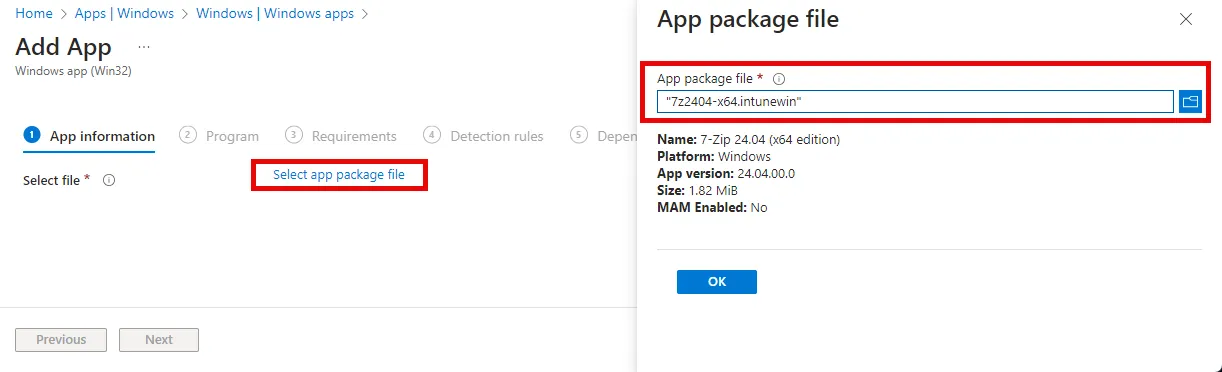This screenshot has height=372, width=1222.
Task: Click the info icon next to Select file
Action: coord(109,180)
